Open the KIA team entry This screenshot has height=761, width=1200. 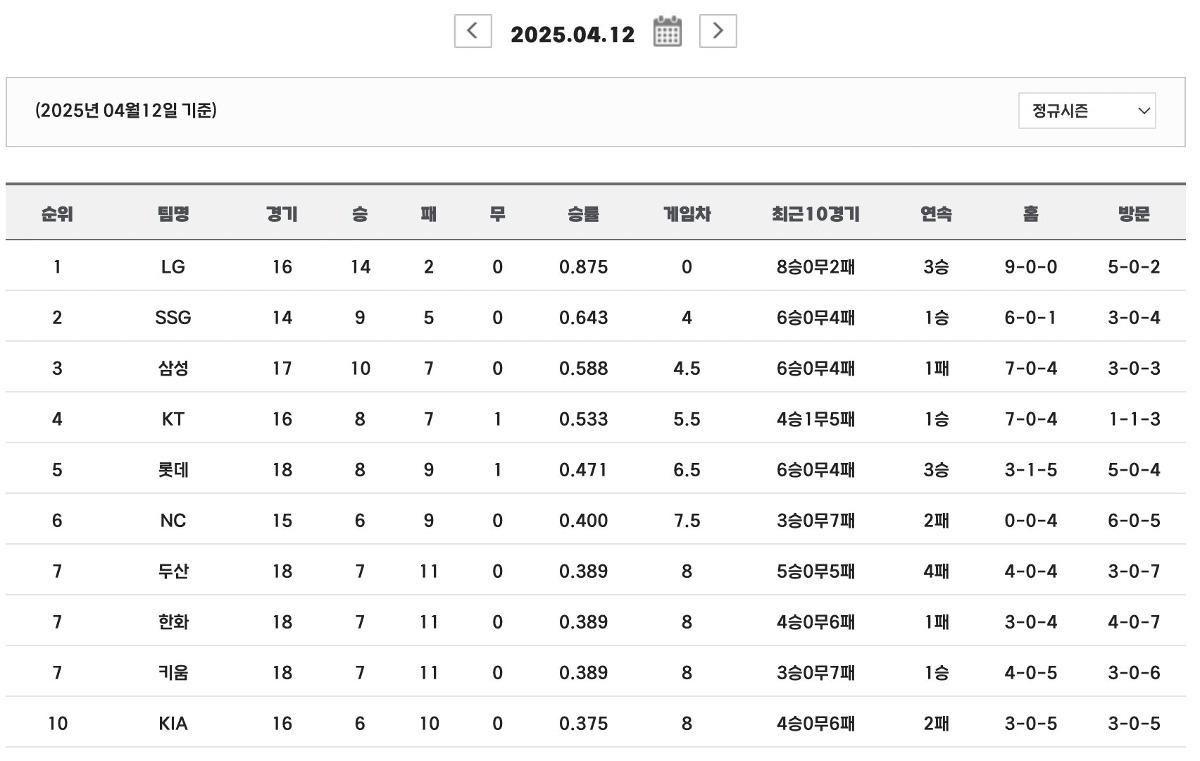point(173,724)
